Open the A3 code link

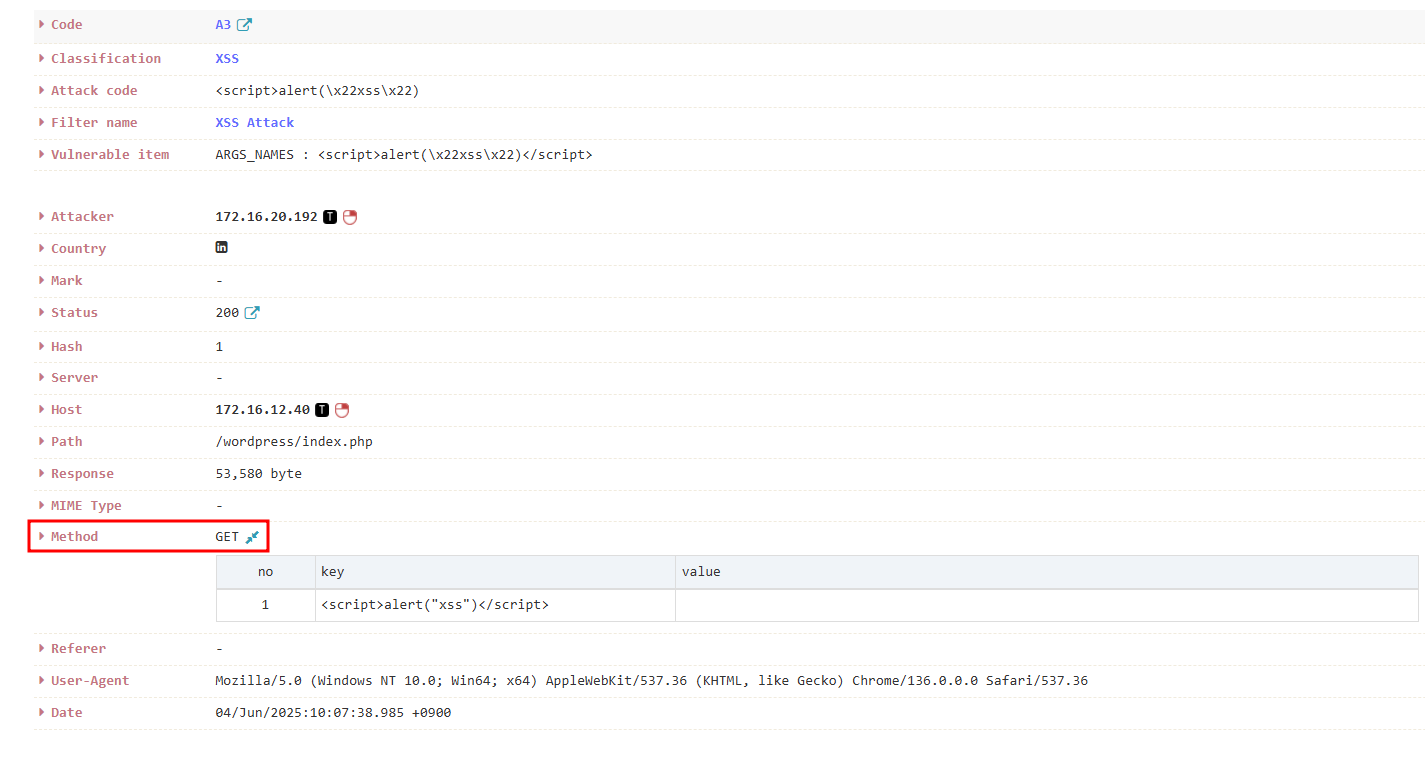pos(223,25)
